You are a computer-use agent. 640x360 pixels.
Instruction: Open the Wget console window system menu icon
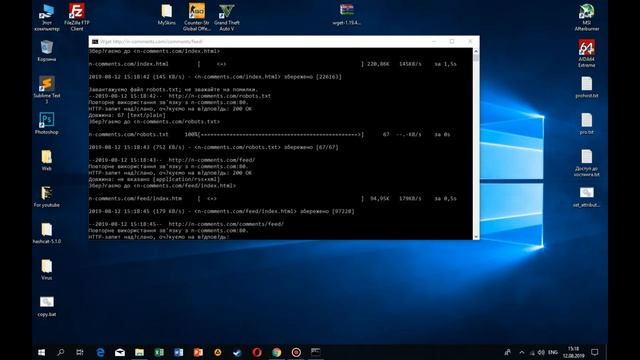95,41
